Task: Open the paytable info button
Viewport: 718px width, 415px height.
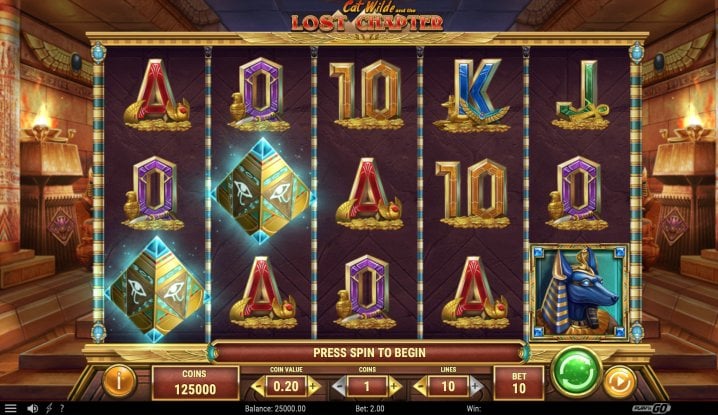Action: click(x=119, y=381)
